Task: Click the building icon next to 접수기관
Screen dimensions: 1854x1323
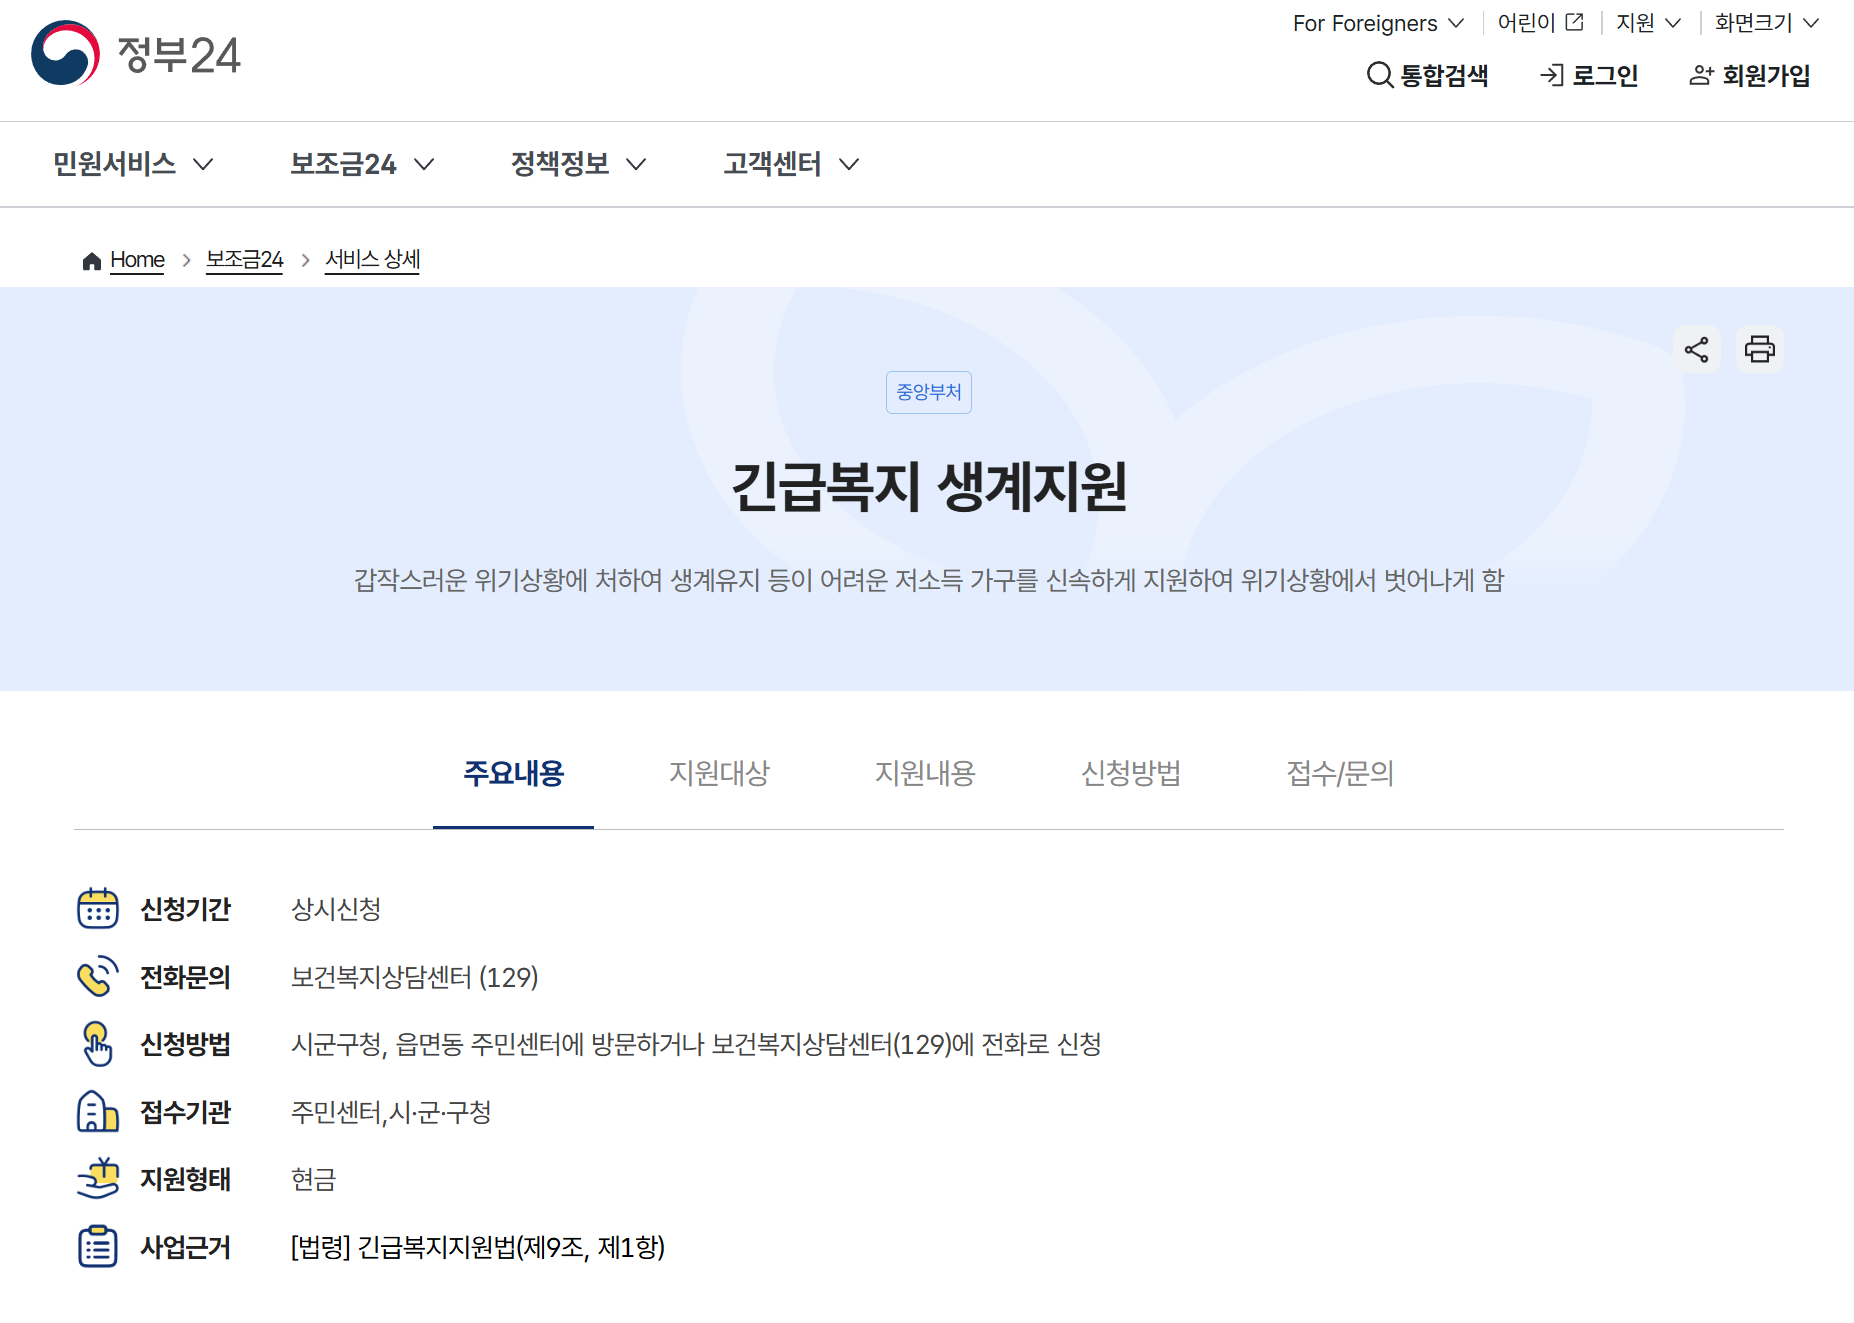Action: 97,1112
